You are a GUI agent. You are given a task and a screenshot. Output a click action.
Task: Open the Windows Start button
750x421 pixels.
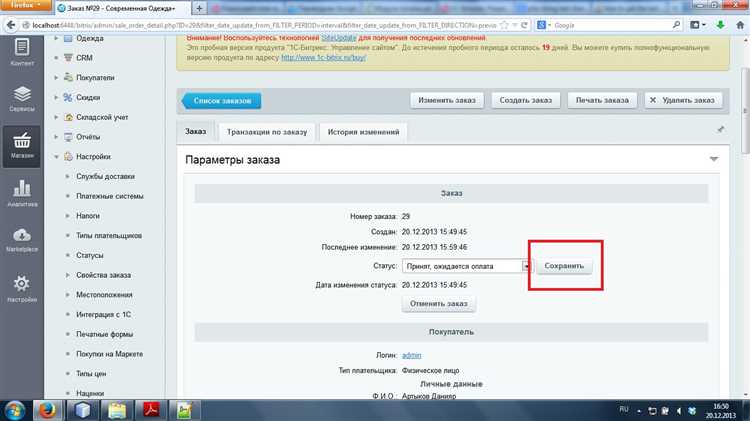14,411
